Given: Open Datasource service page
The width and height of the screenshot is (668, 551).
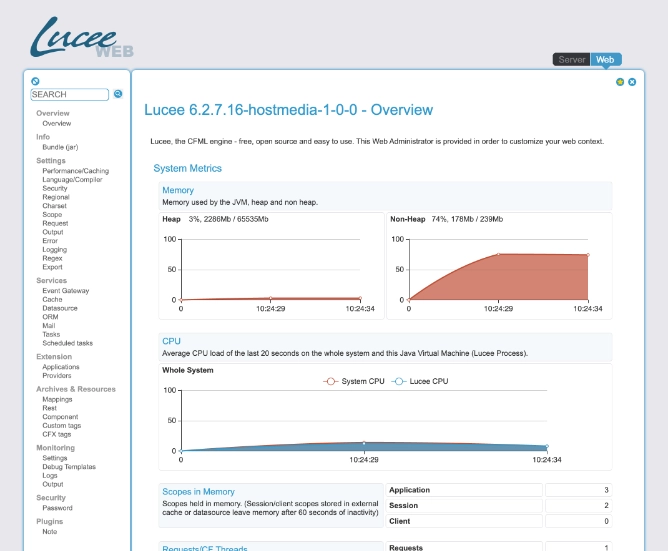Looking at the screenshot, I should pos(60,308).
